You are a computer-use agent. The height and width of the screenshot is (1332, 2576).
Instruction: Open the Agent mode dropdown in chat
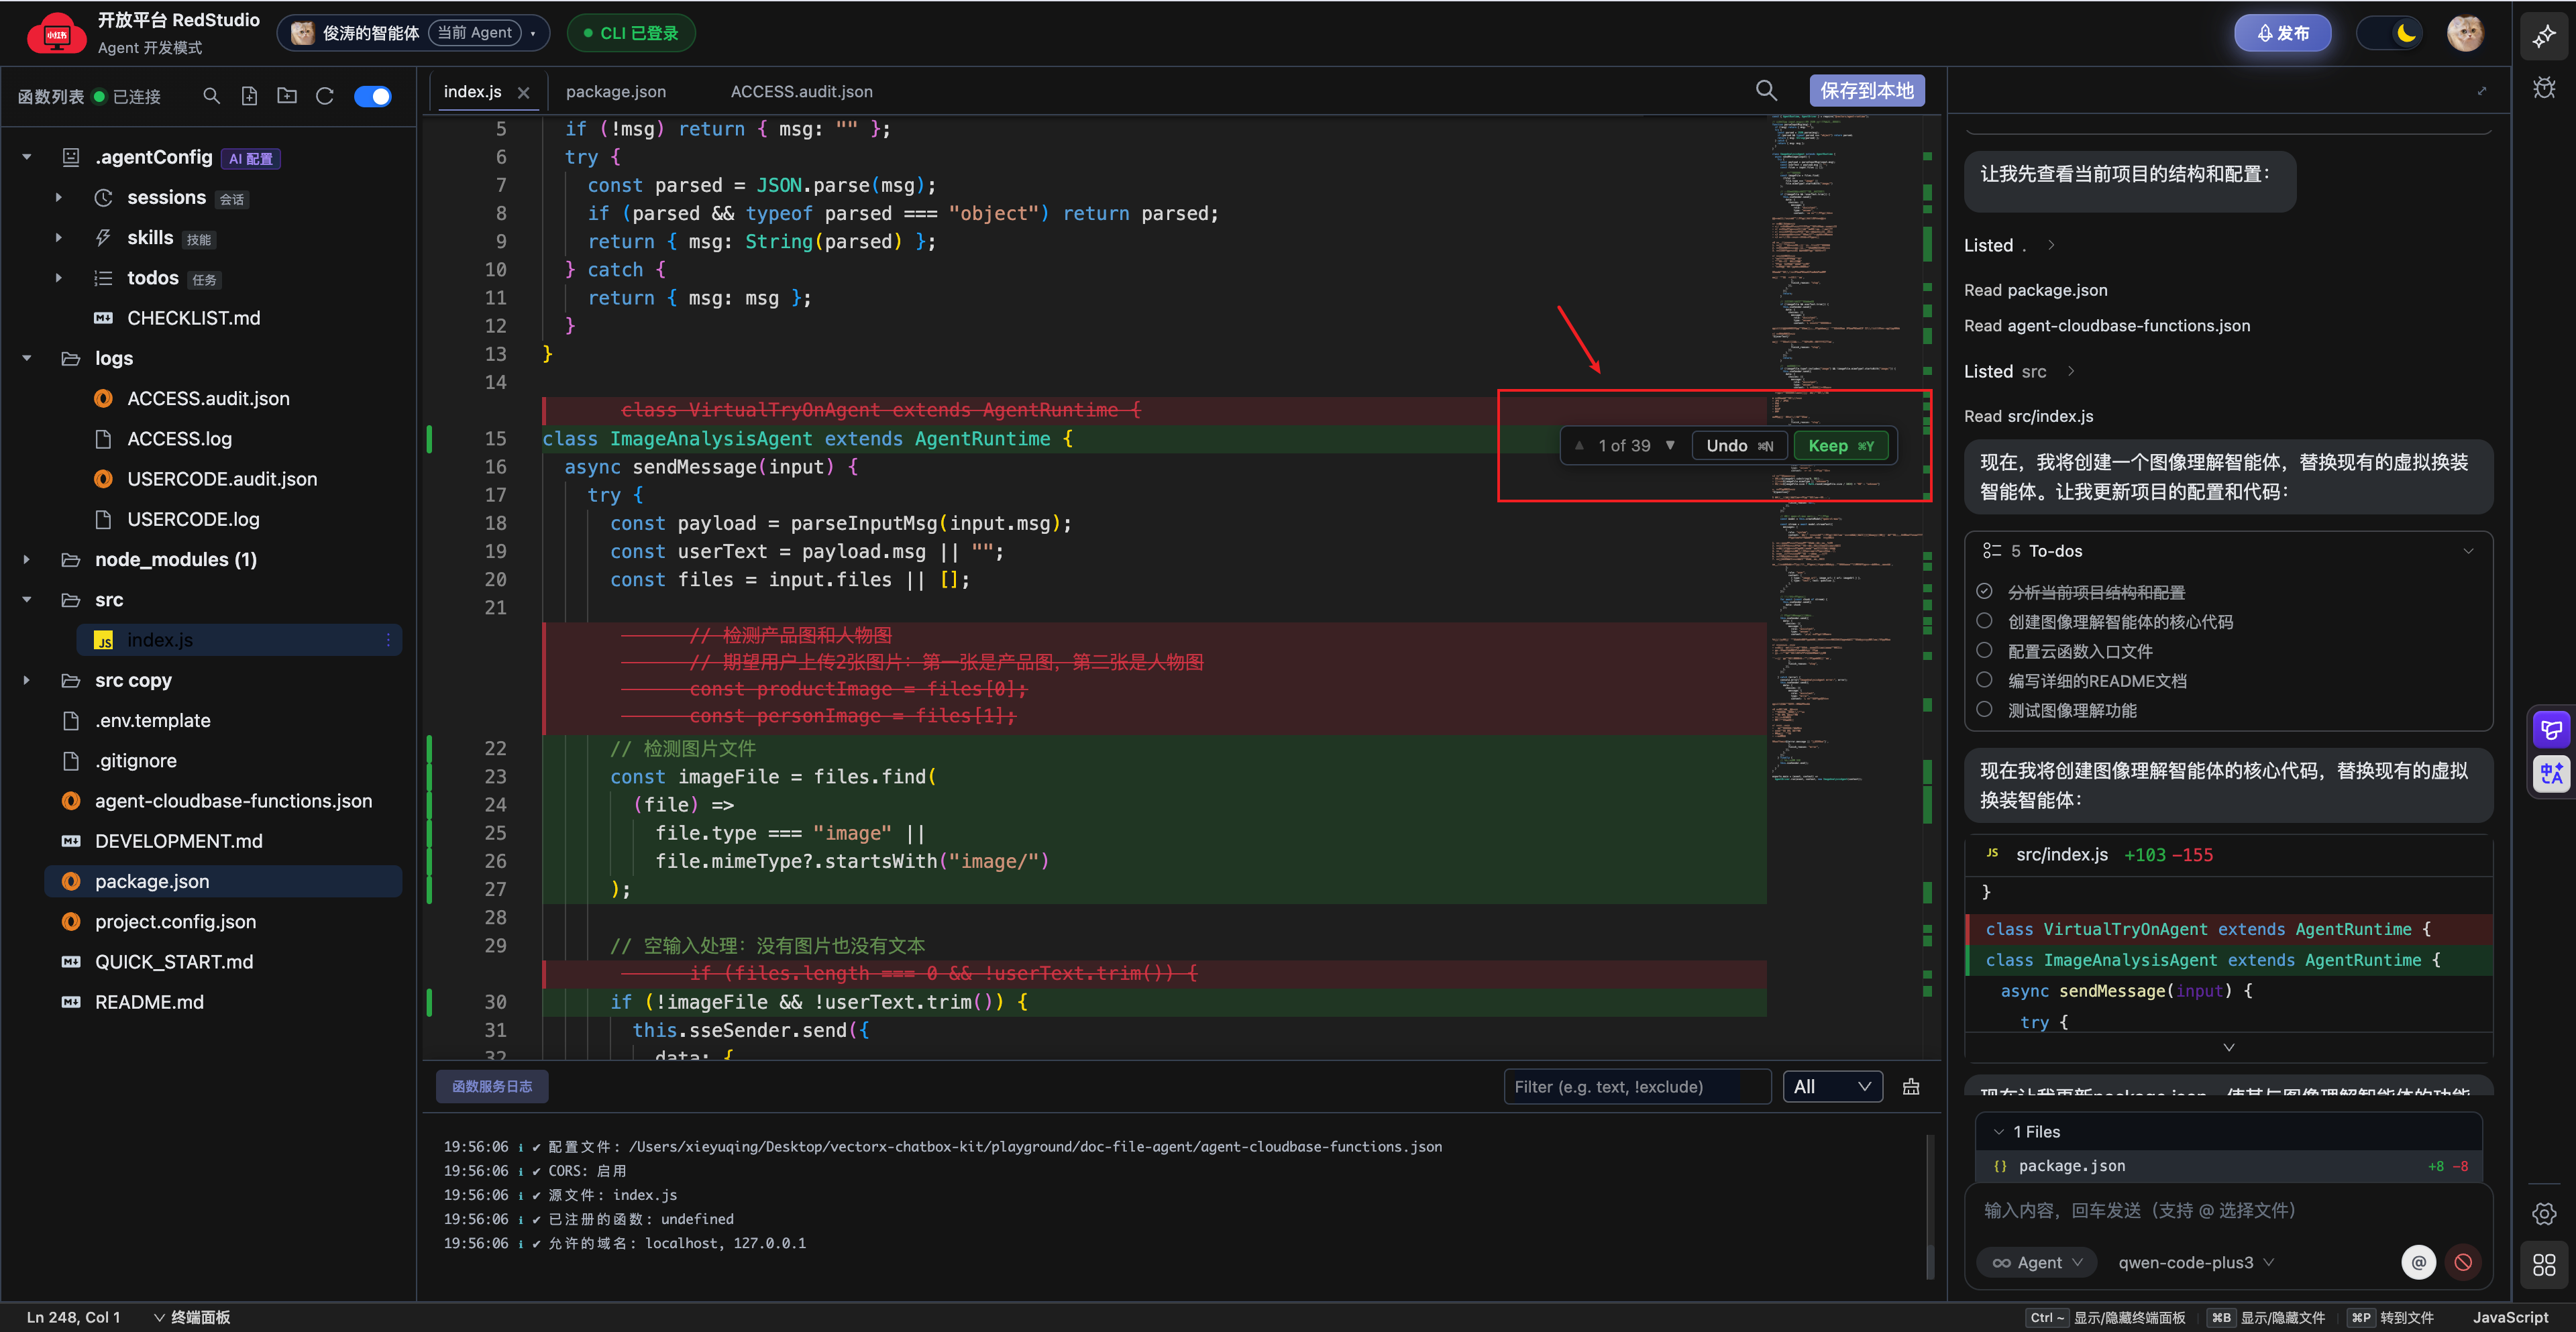(x=2037, y=1263)
